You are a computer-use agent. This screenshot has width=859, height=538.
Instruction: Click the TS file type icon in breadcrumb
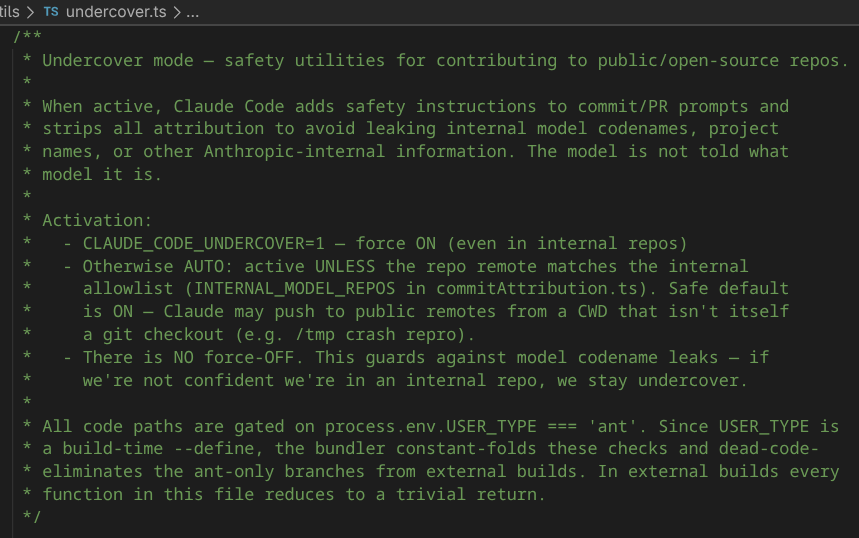pos(51,12)
